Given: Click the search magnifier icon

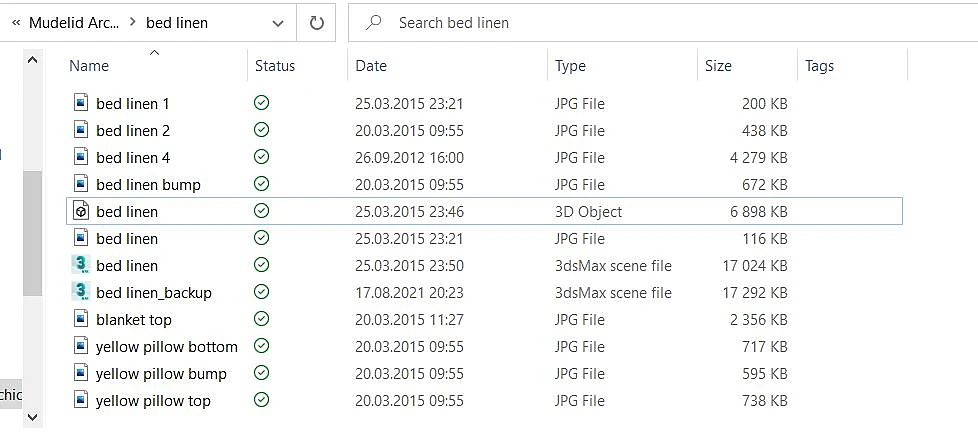Looking at the screenshot, I should (x=373, y=23).
